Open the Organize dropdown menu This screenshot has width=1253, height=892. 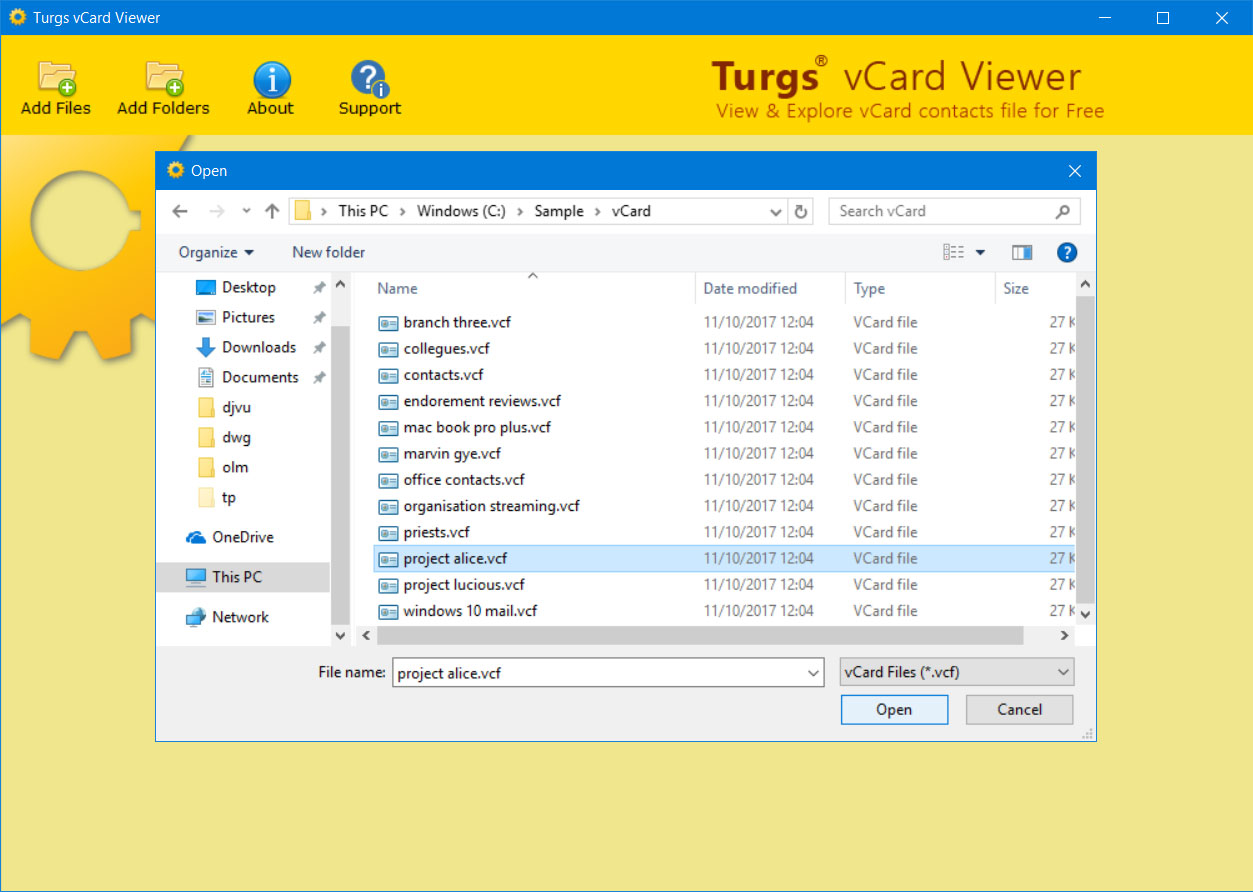pos(216,252)
